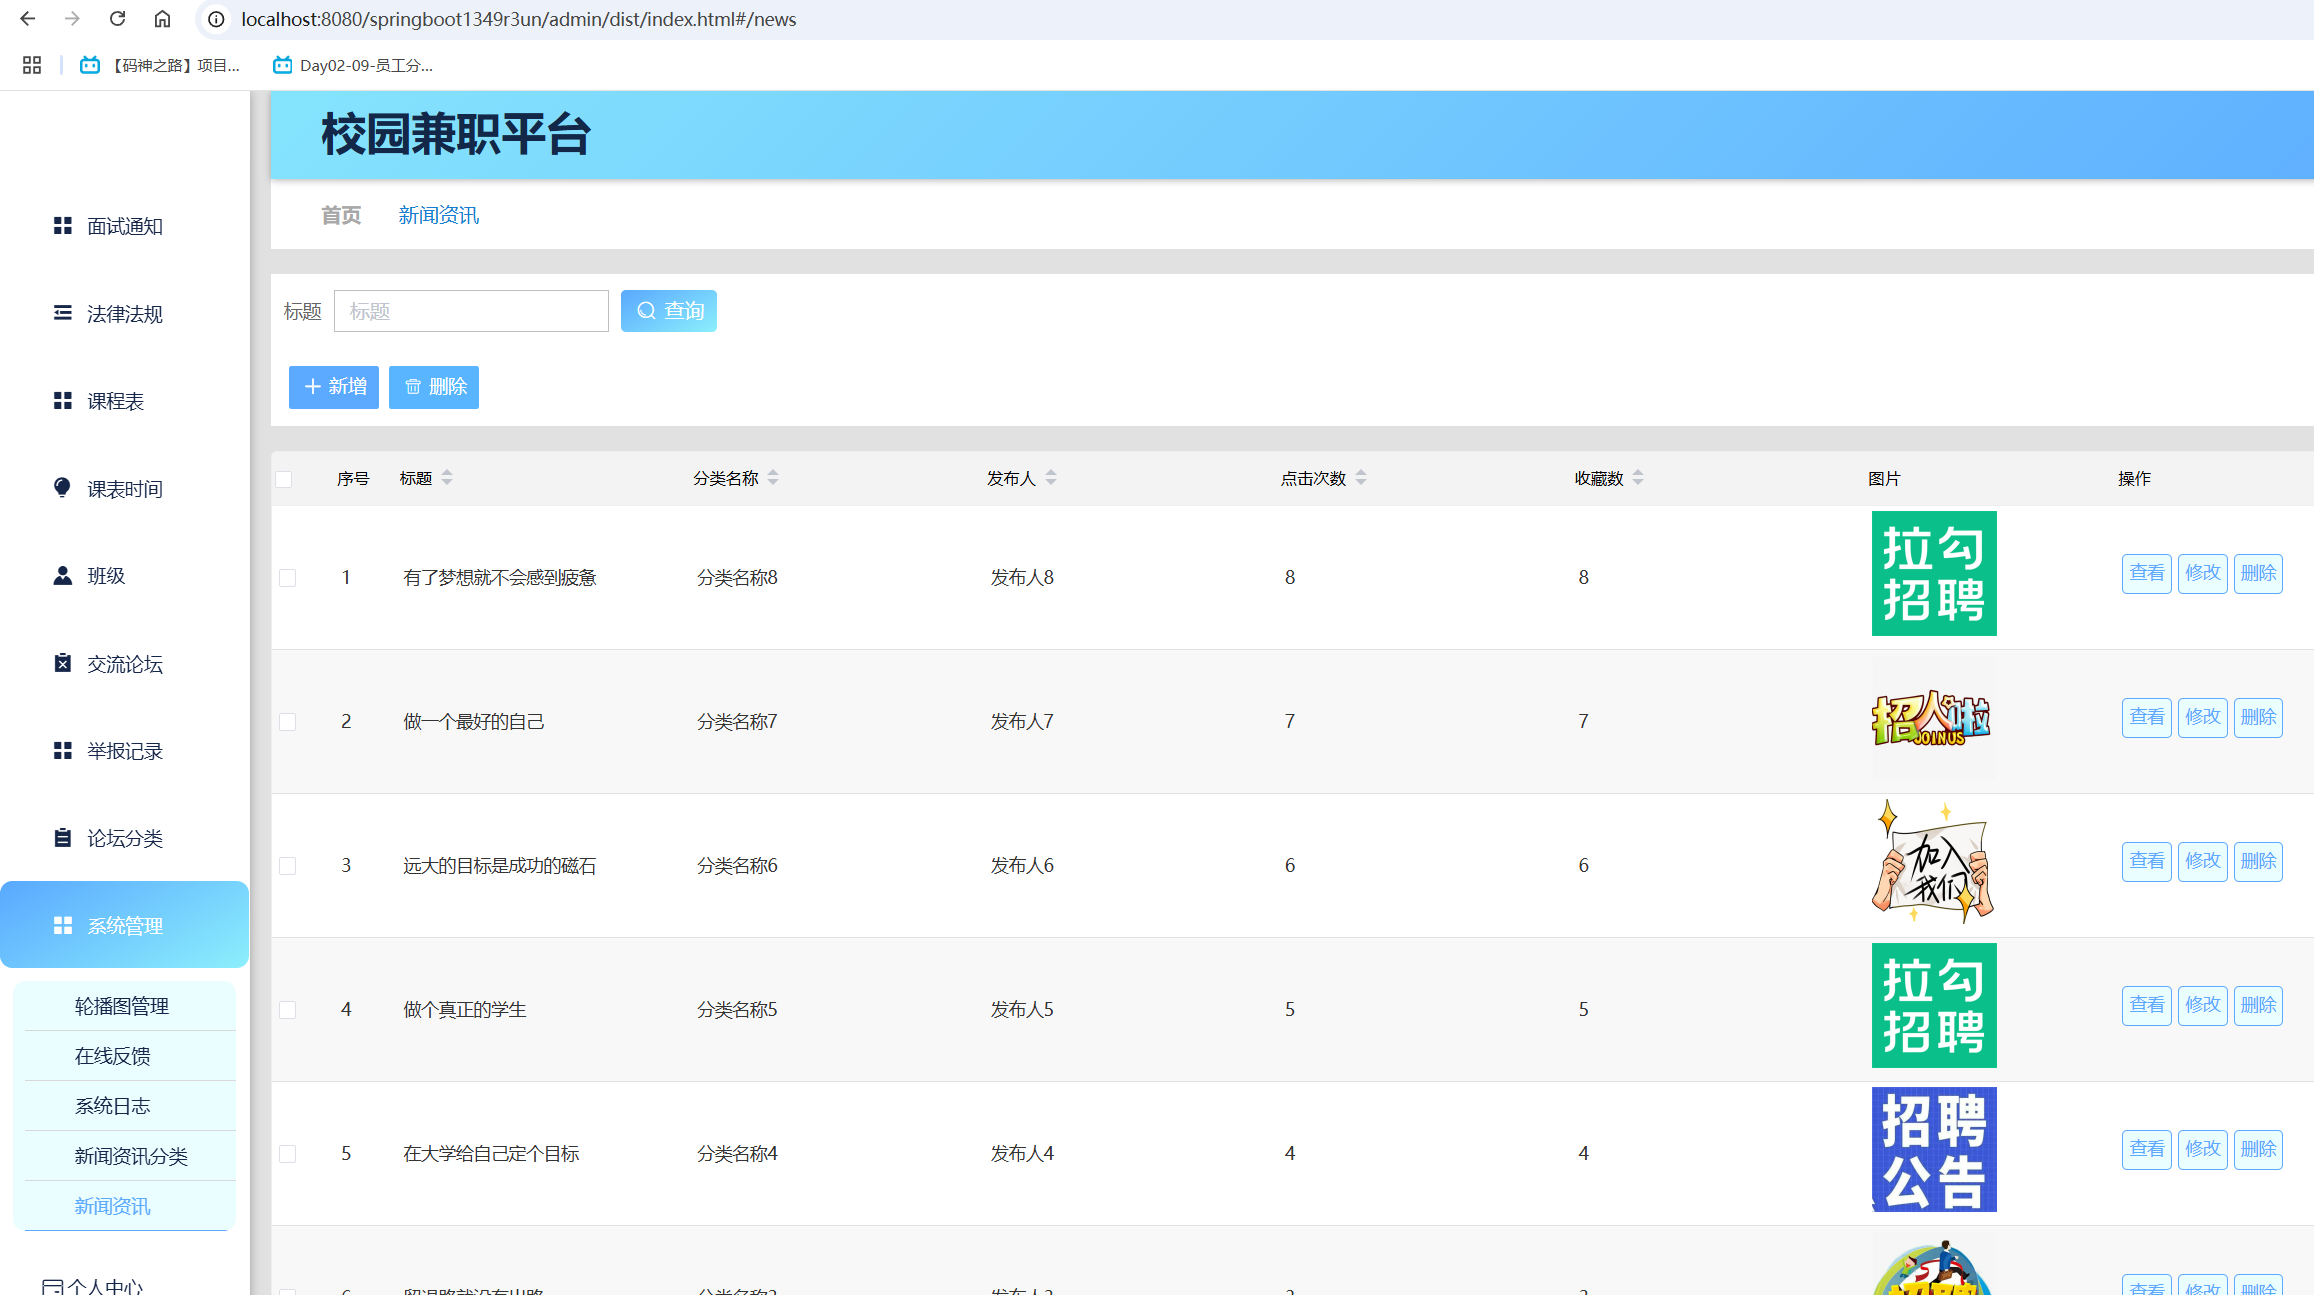Screen dimensions: 2314x1295
Task: Click the browser reload icon
Action: tap(117, 19)
